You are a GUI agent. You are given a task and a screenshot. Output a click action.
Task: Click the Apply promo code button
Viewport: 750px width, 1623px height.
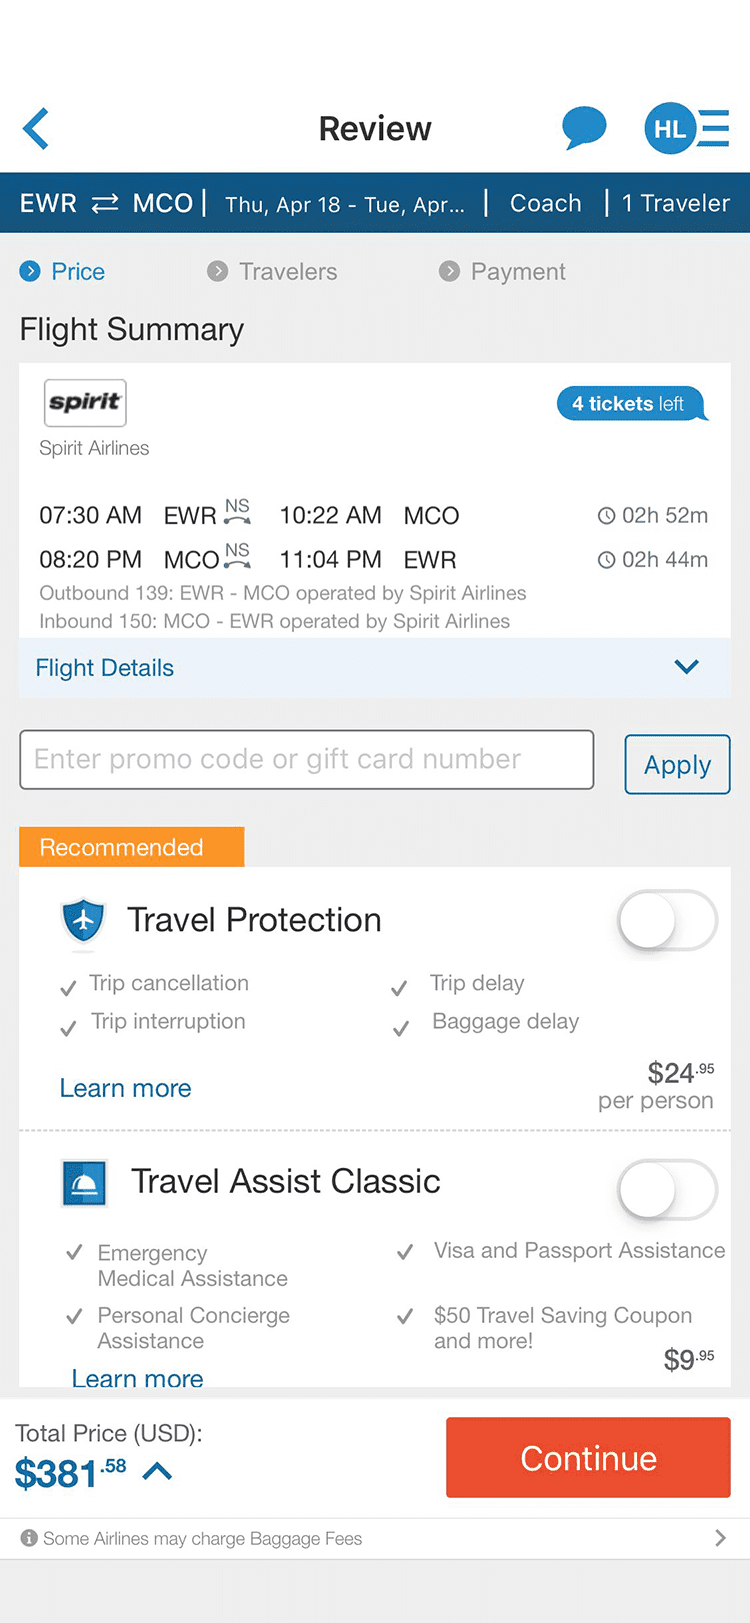677,765
